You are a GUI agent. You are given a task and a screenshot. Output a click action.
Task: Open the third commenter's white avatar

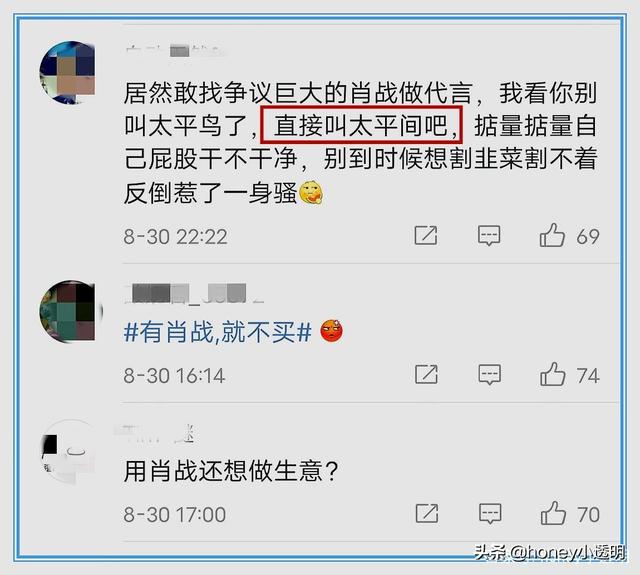[x=69, y=452]
